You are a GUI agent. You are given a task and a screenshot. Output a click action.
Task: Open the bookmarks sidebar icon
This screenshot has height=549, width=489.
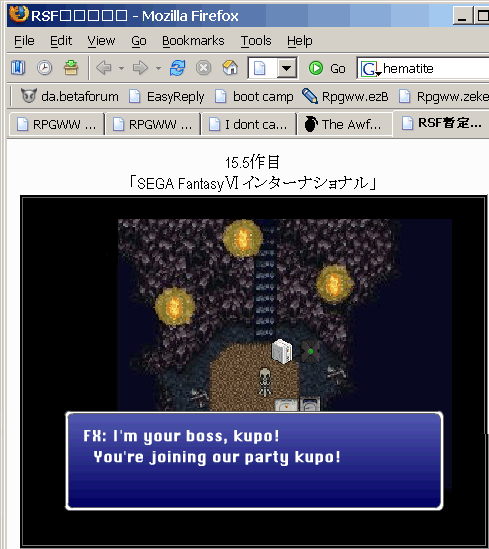click(x=18, y=68)
